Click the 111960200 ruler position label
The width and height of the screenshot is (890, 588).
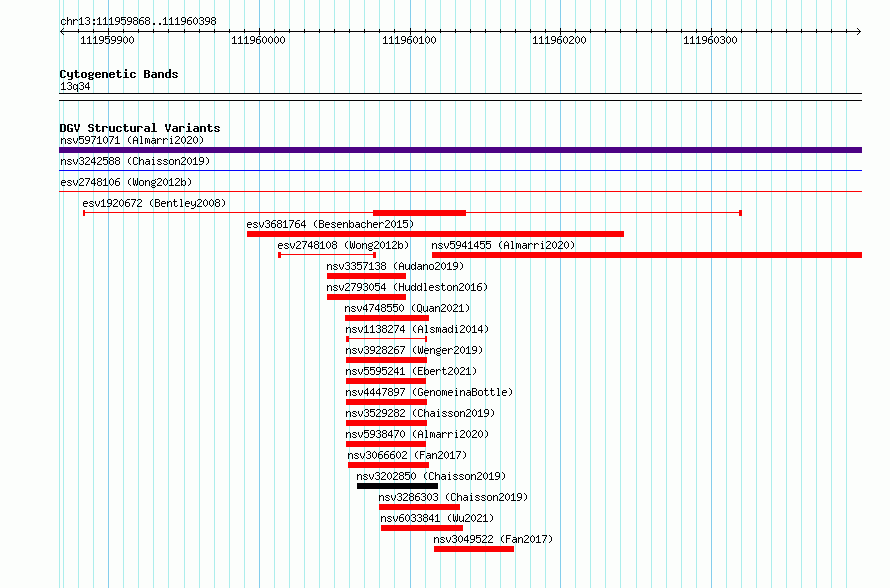[559, 40]
